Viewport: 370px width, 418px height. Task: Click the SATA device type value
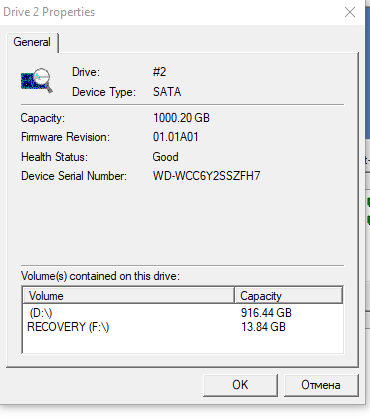[x=167, y=92]
